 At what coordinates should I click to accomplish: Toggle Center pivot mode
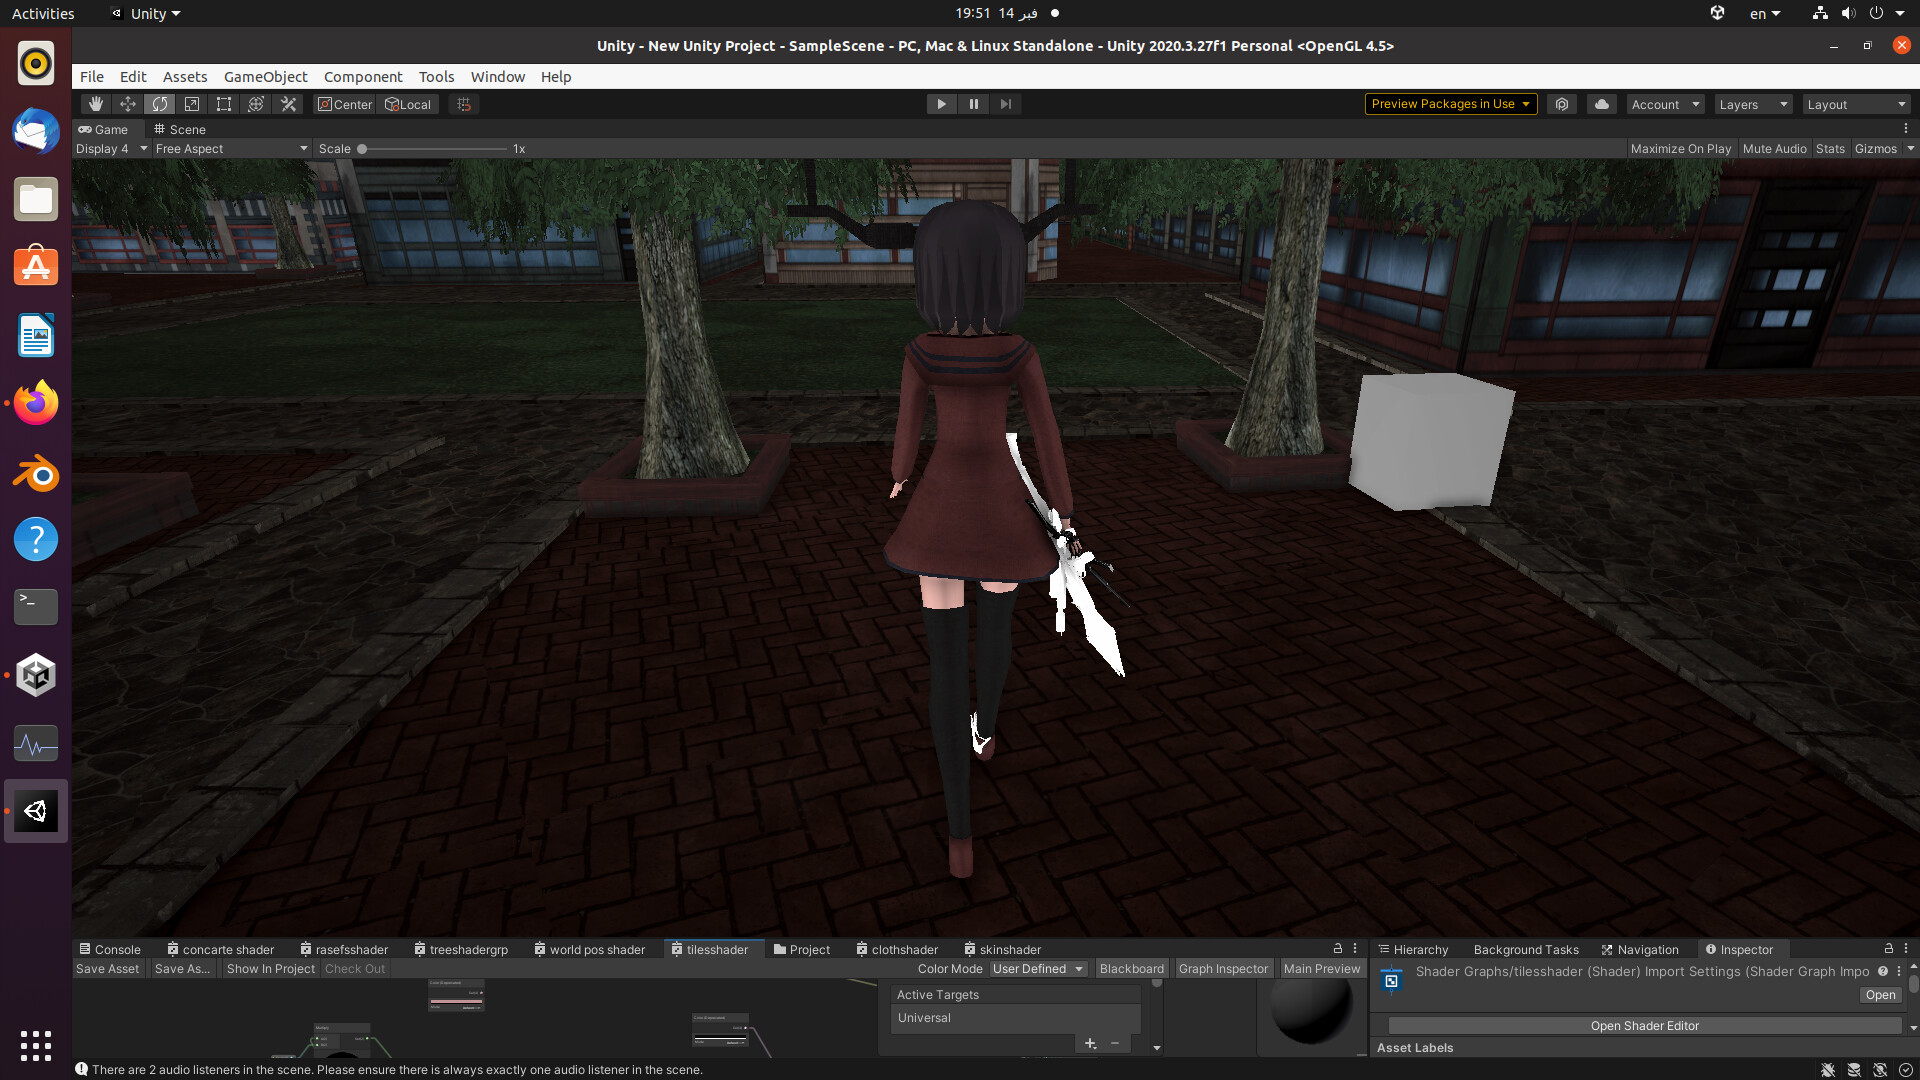click(x=344, y=104)
